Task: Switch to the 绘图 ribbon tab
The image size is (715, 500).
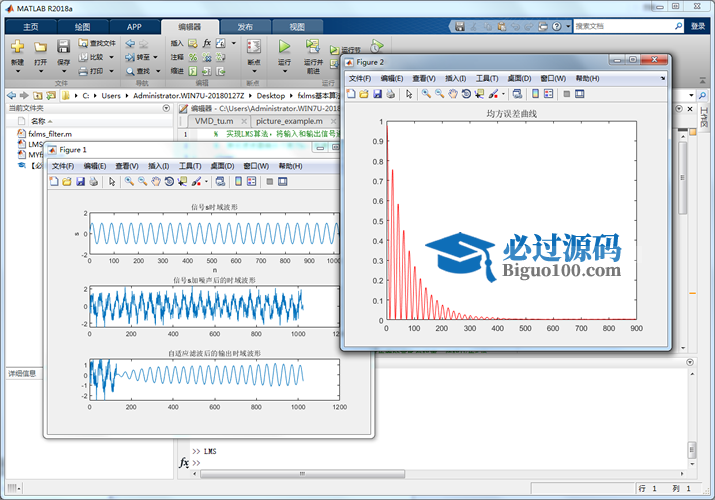Action: click(82, 26)
